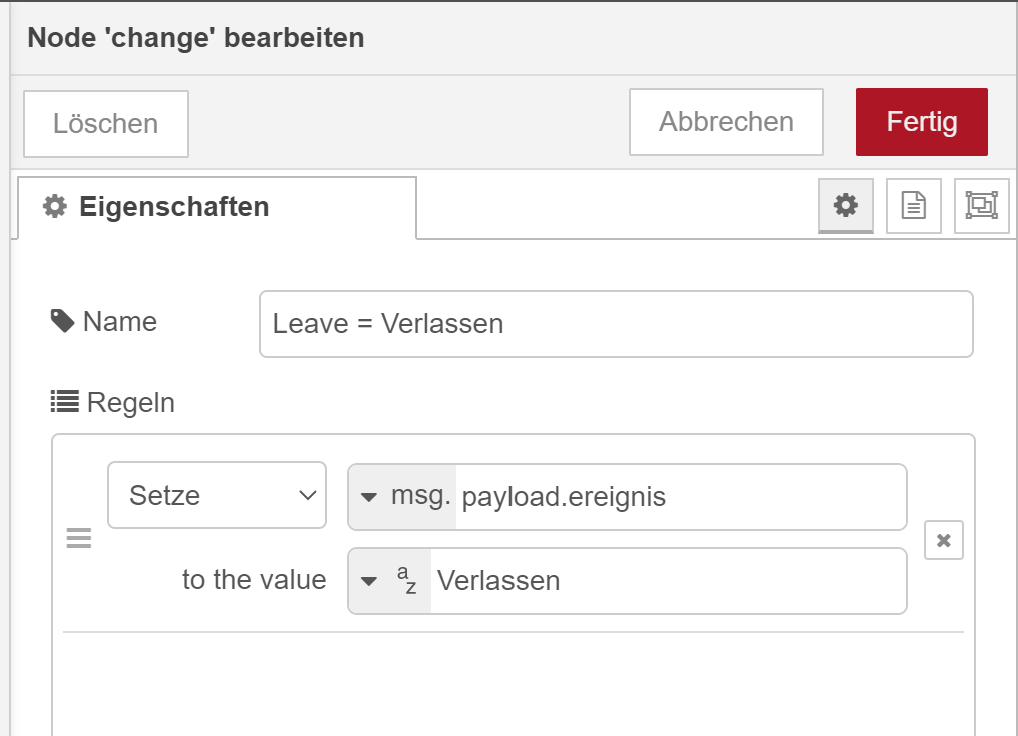The width and height of the screenshot is (1018, 736).
Task: Open node appearance settings icon
Action: pos(981,206)
